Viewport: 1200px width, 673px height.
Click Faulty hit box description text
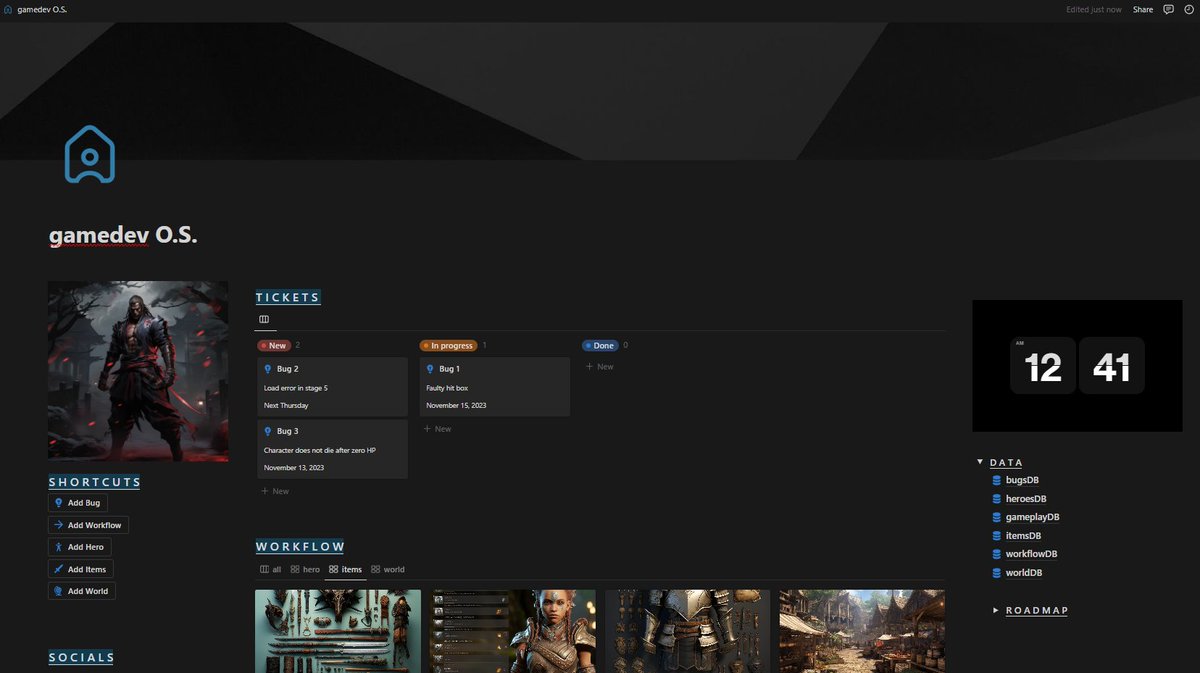(447, 388)
